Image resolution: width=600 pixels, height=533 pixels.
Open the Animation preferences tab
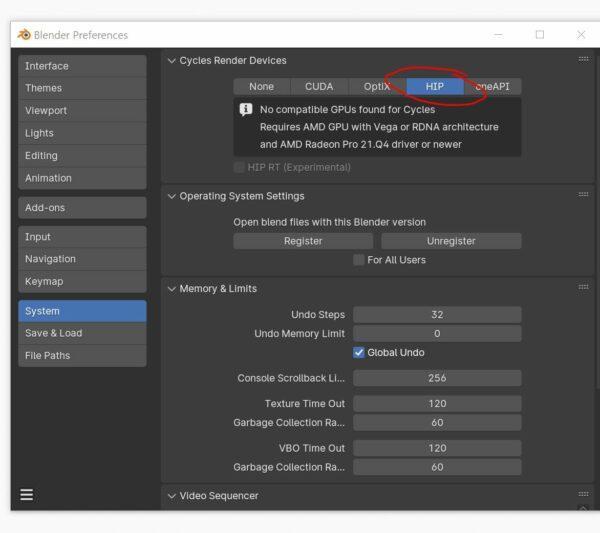pos(82,178)
